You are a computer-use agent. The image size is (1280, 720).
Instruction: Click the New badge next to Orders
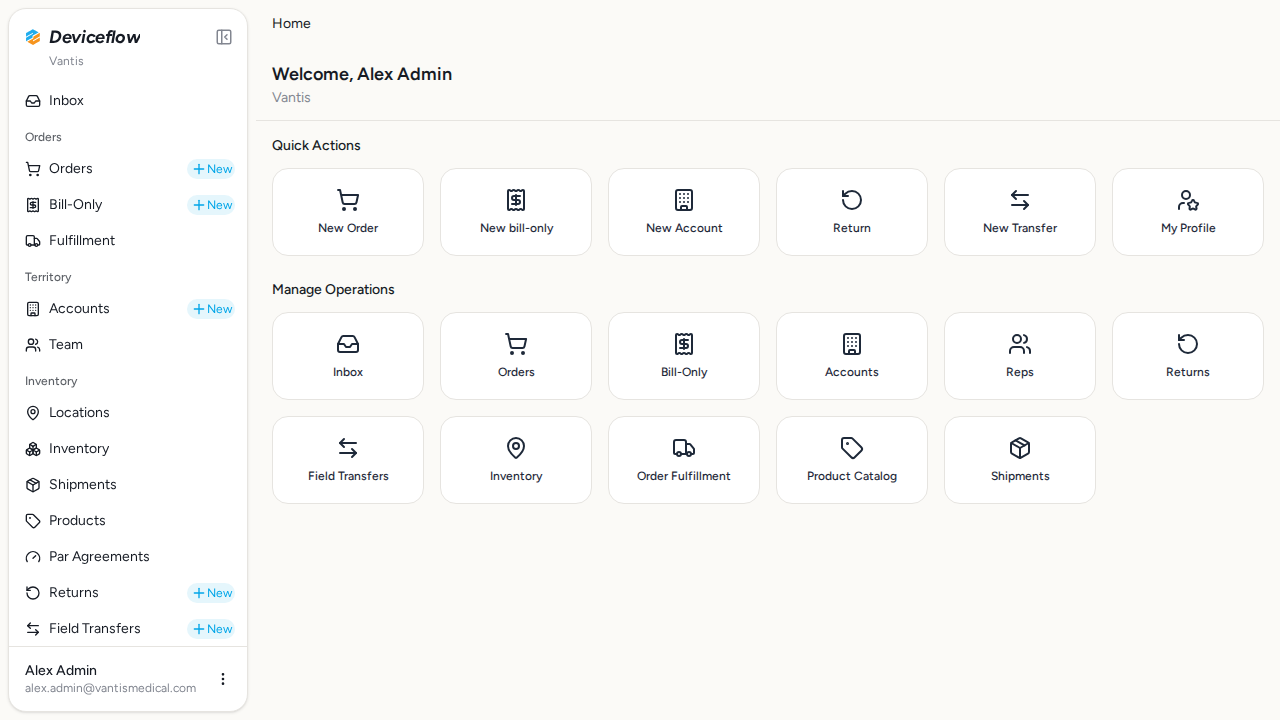211,169
